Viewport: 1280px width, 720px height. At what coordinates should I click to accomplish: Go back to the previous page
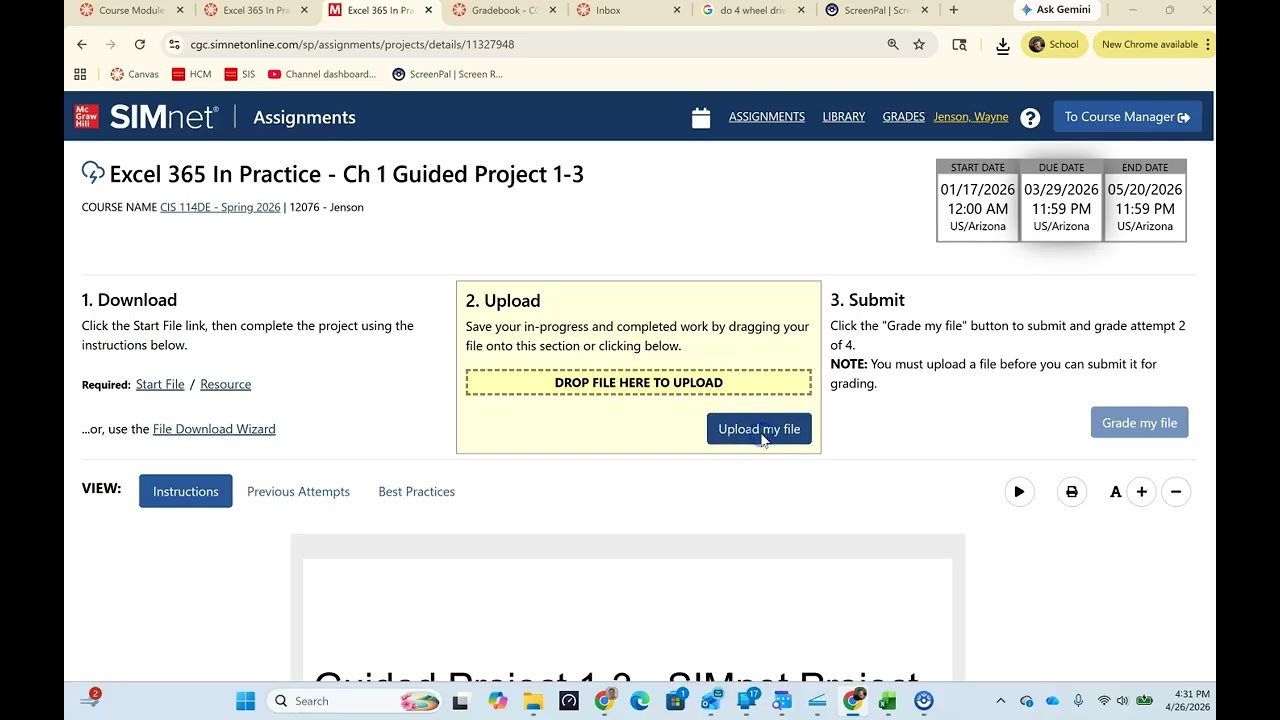82,44
